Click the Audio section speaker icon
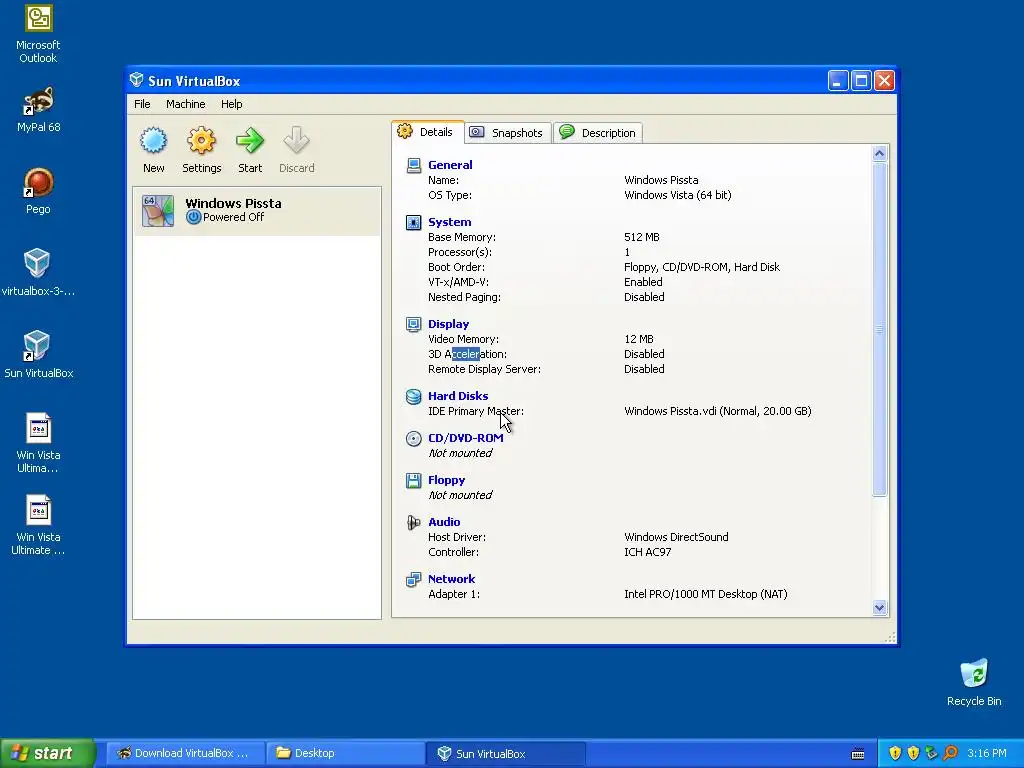Image resolution: width=1024 pixels, height=768 pixels. [x=413, y=522]
